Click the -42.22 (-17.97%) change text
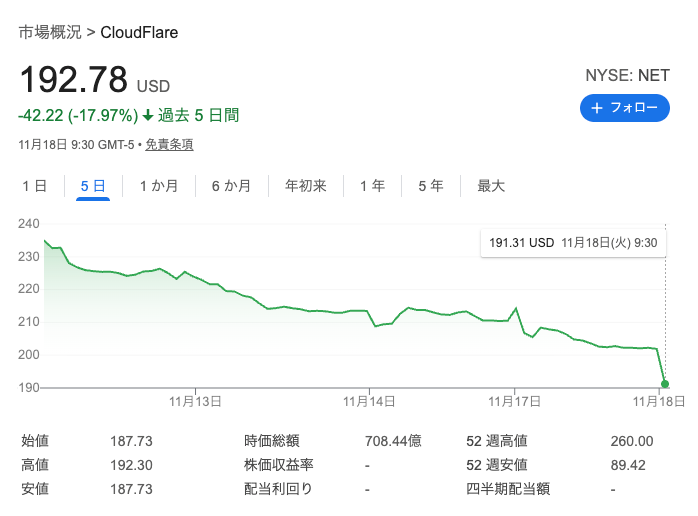The height and width of the screenshot is (516, 698). click(x=78, y=115)
